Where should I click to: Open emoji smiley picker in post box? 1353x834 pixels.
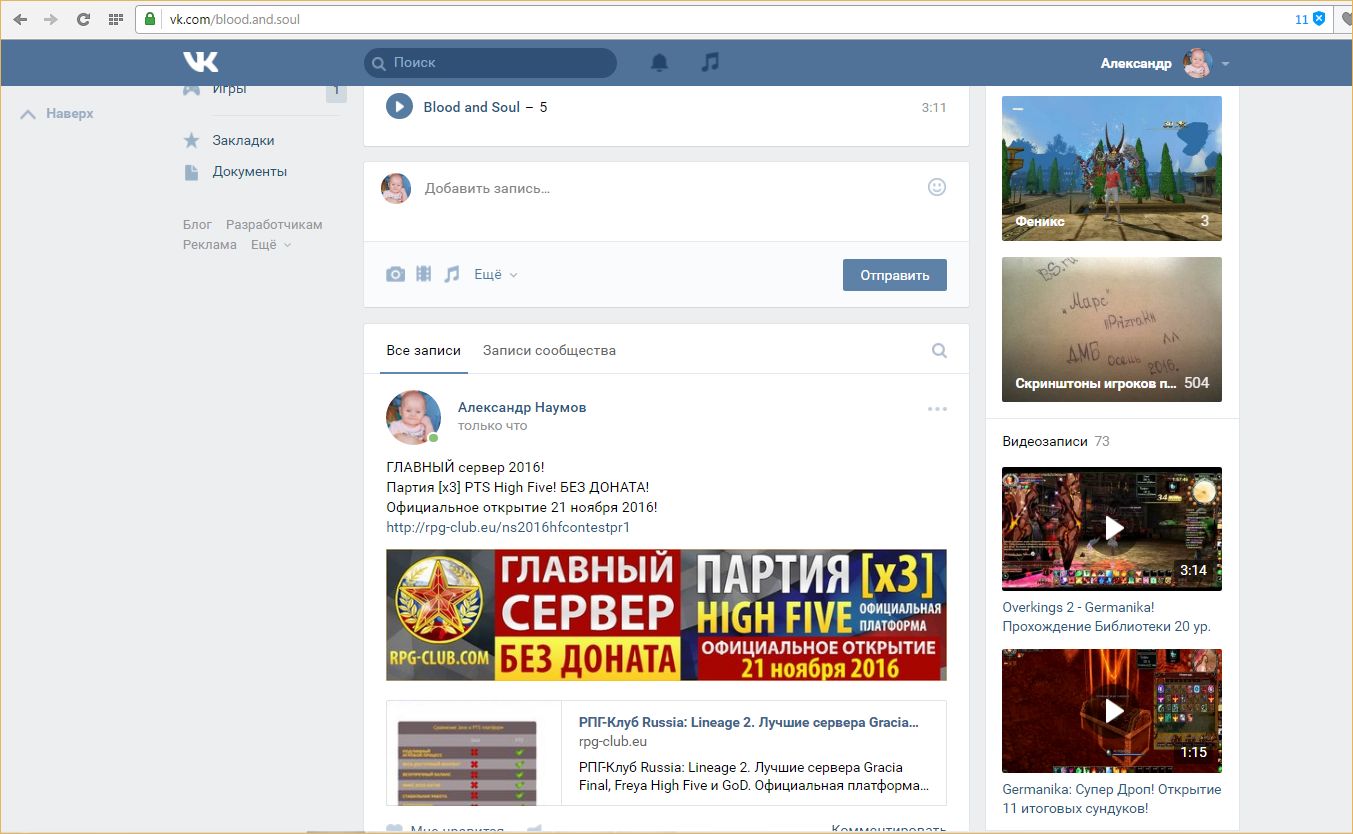[937, 187]
